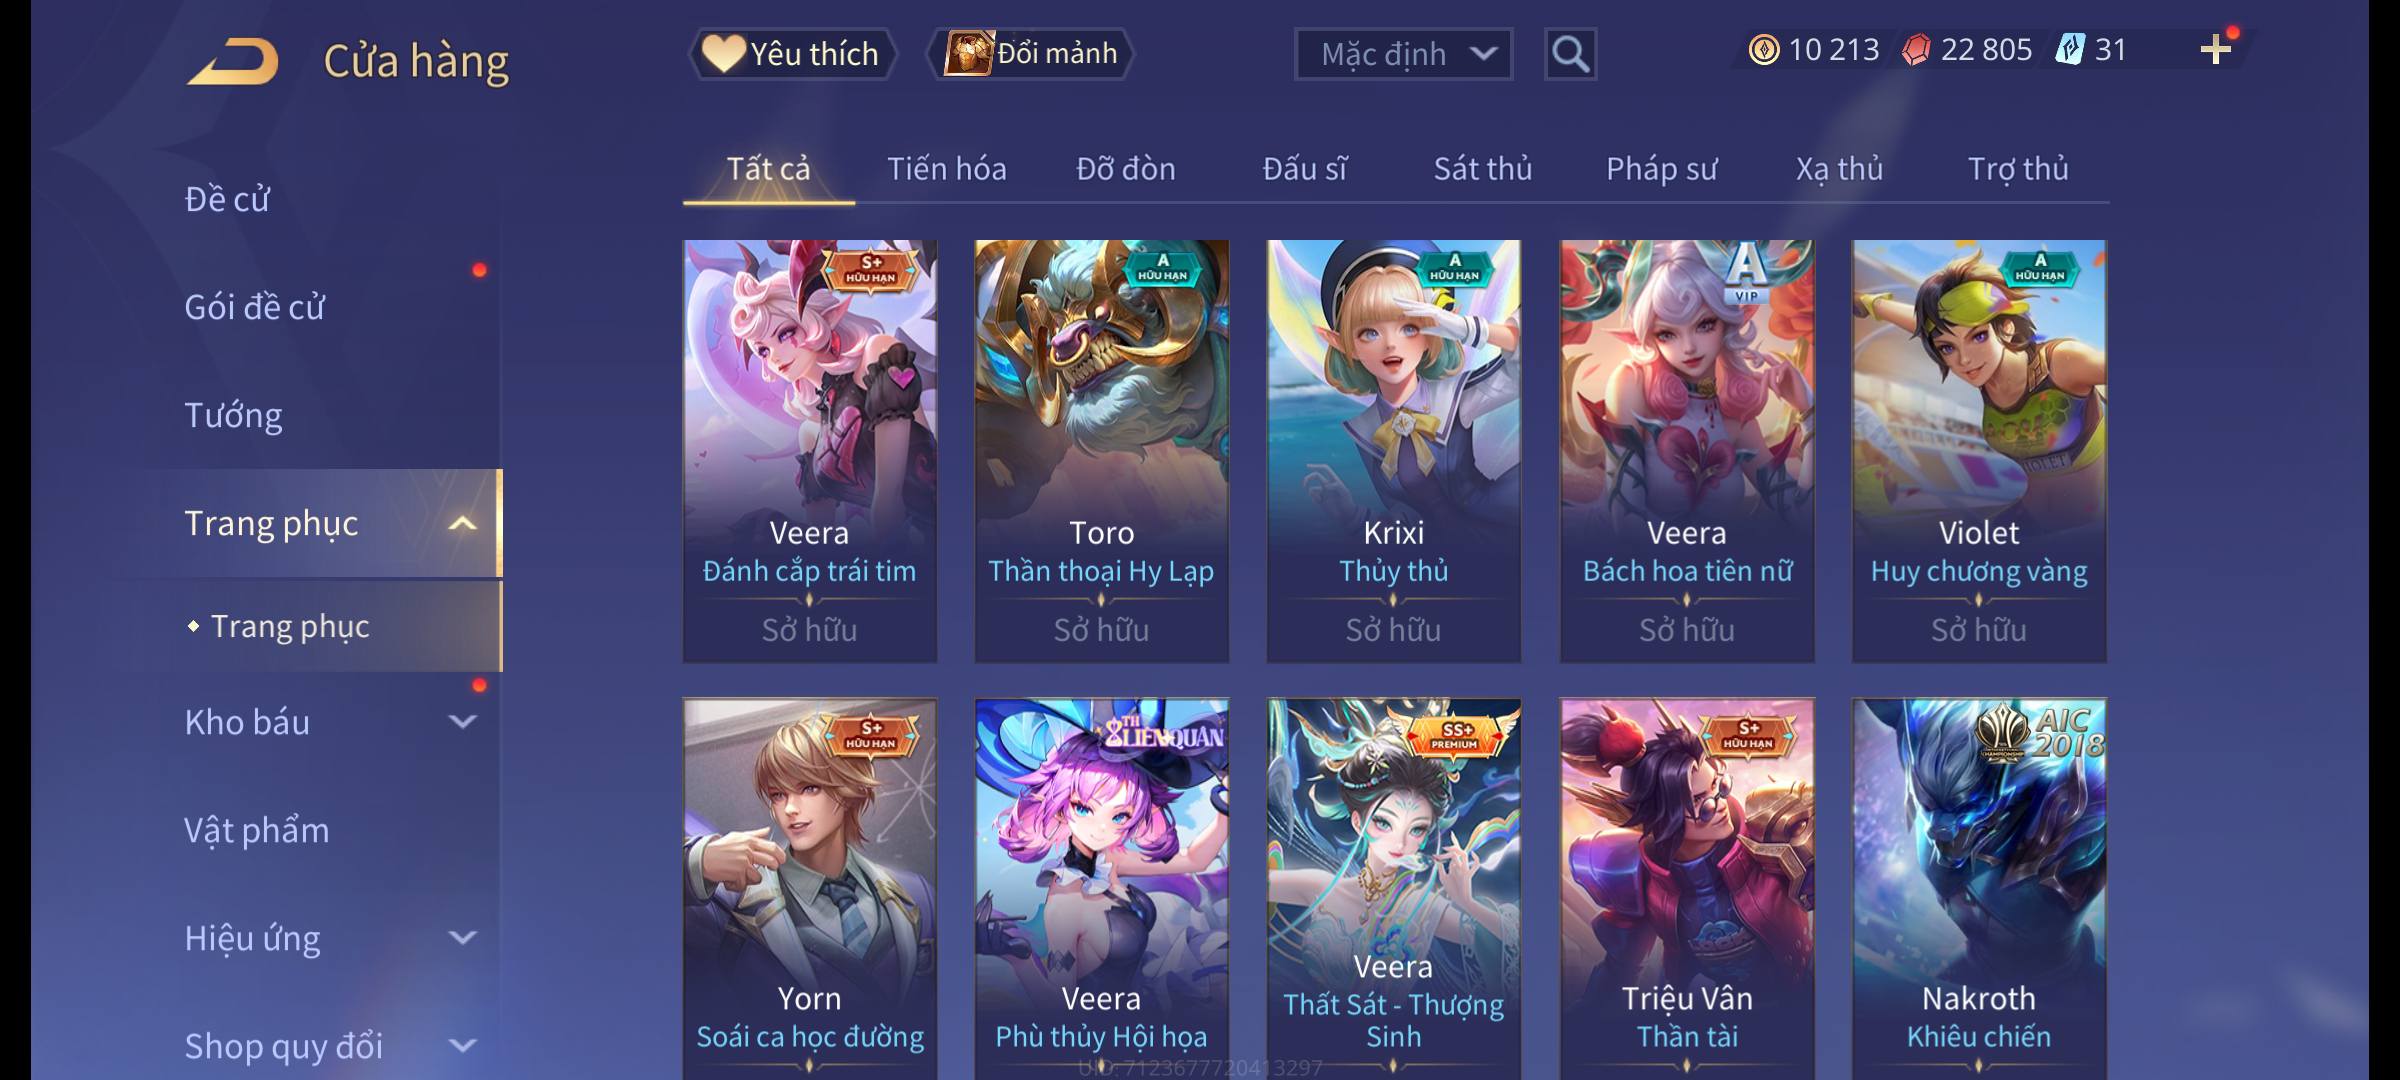Select the Pháp sư tab

1661,169
